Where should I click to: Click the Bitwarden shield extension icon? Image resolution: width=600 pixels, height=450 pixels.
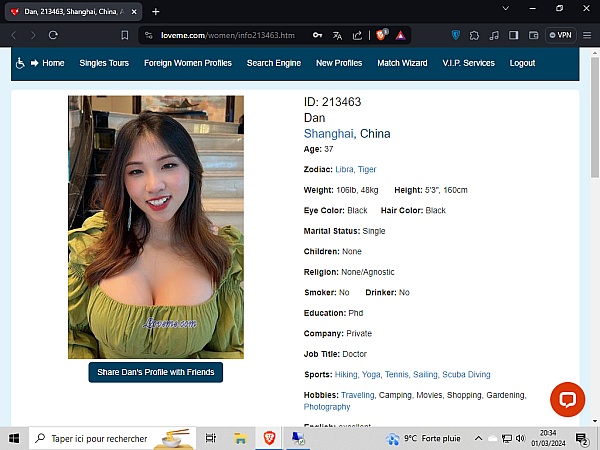[456, 35]
